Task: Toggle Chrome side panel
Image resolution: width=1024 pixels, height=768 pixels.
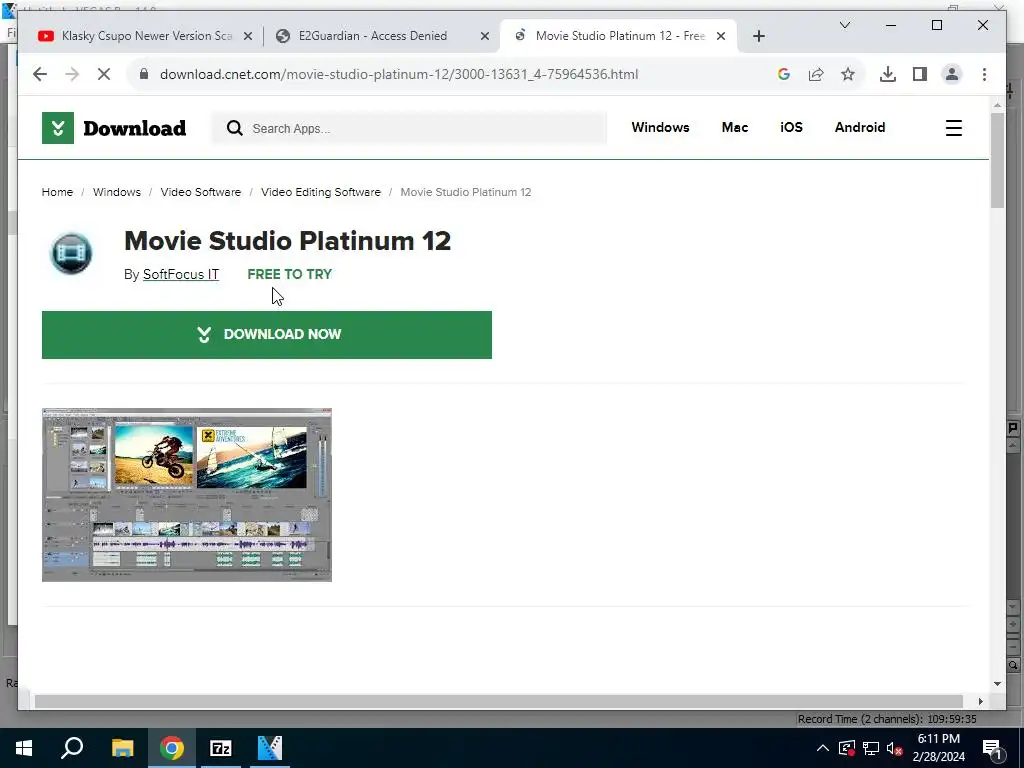Action: (920, 74)
